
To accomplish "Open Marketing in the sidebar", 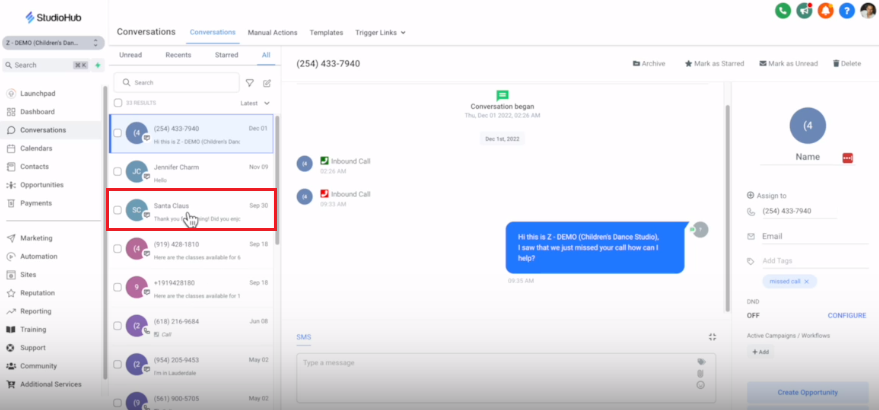I will pos(36,238).
